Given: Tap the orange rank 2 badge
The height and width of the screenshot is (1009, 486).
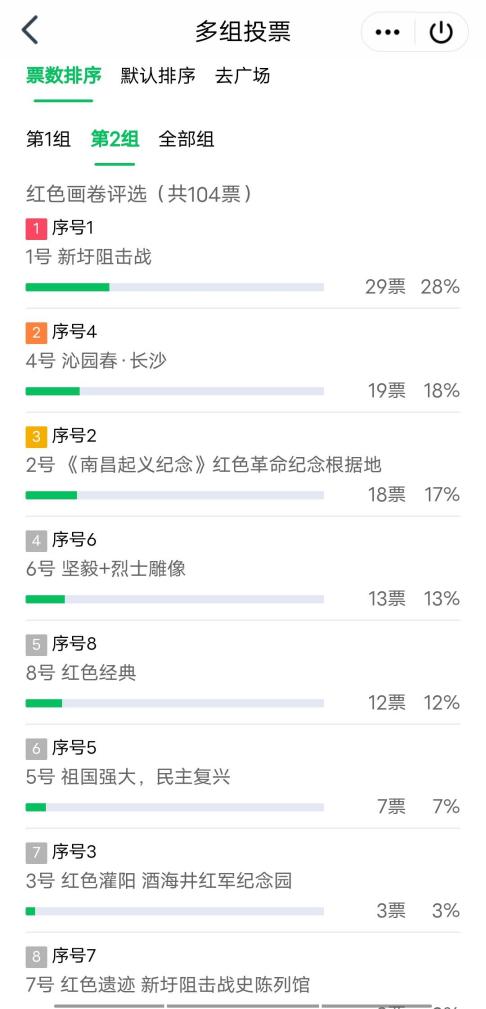Looking at the screenshot, I should point(36,333).
